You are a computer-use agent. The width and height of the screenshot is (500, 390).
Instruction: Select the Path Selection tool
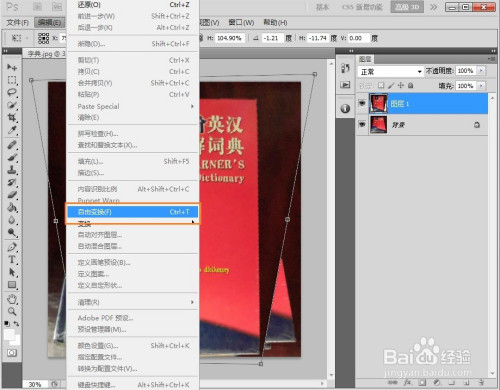click(12, 272)
